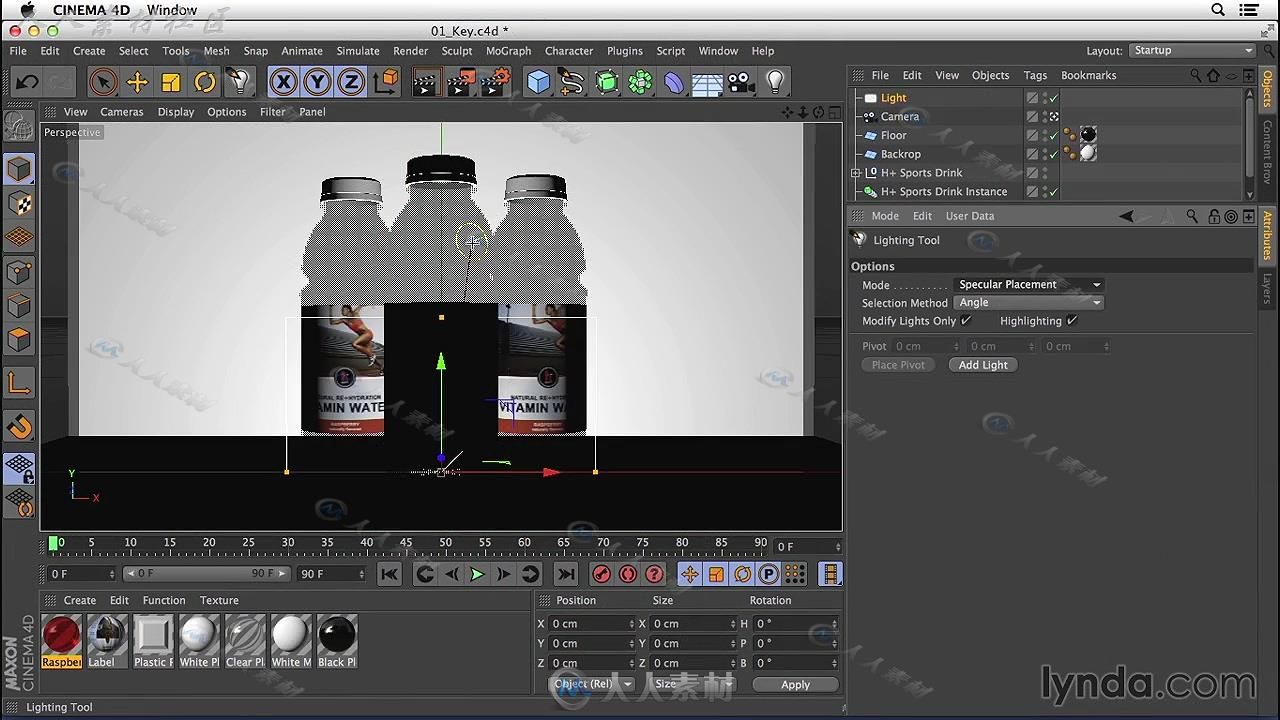Screen dimensions: 1280x720
Task: Switch coordinate system icon
Action: [386, 82]
